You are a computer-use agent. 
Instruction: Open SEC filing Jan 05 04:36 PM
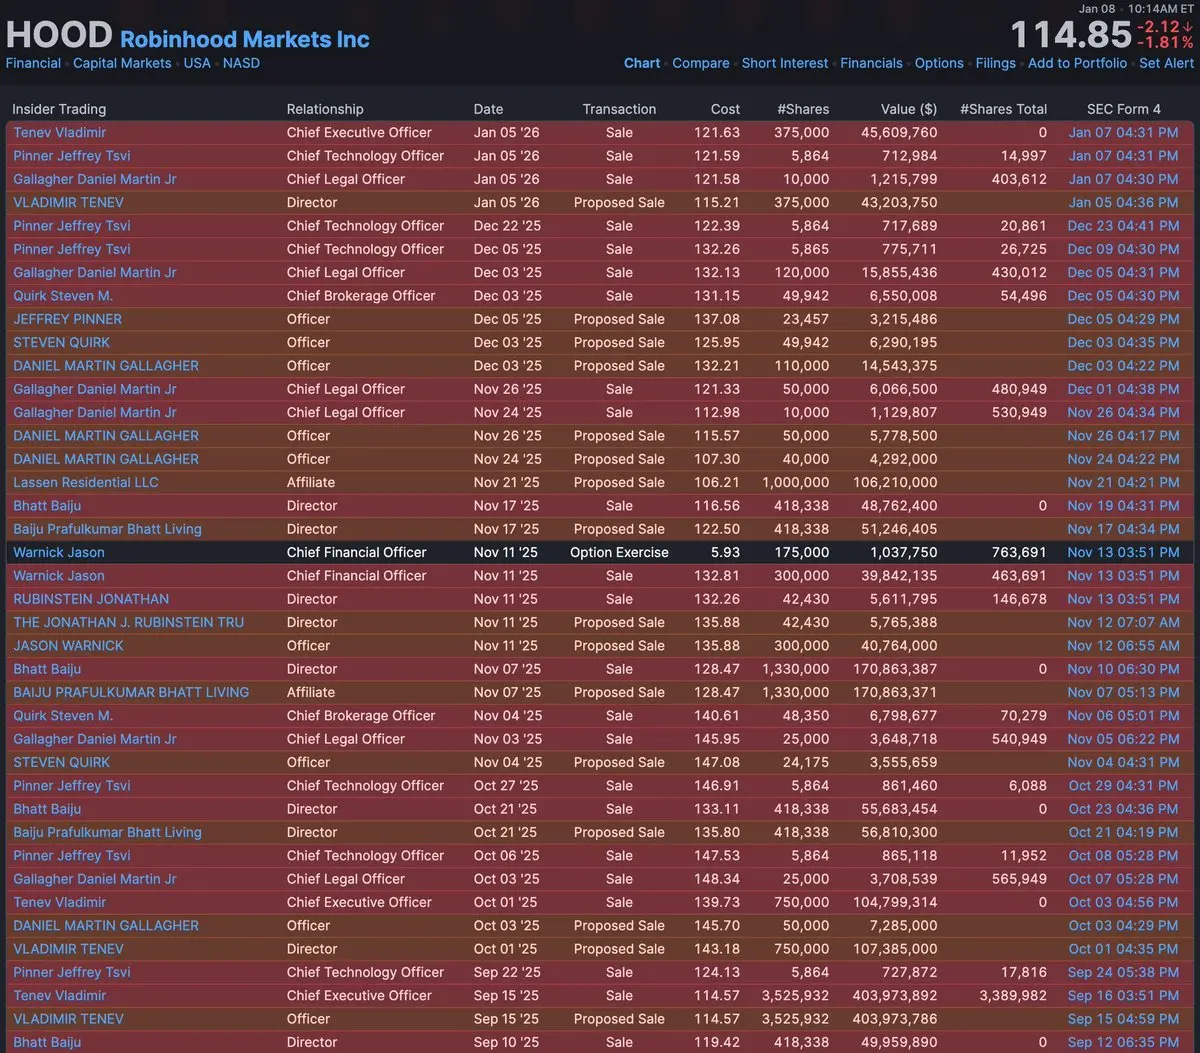click(1123, 202)
